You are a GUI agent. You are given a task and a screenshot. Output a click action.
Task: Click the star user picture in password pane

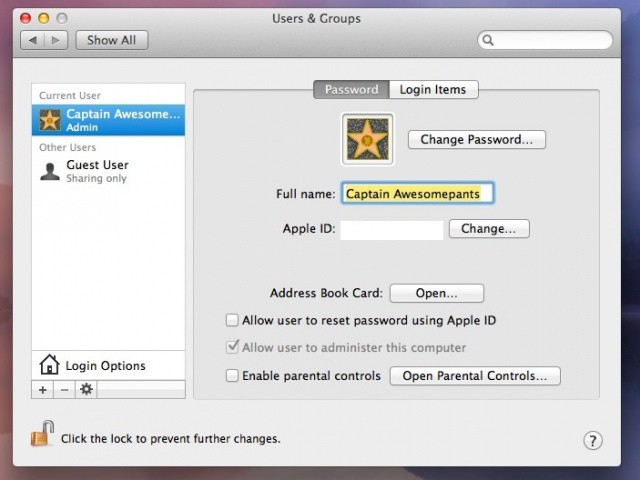[x=367, y=139]
